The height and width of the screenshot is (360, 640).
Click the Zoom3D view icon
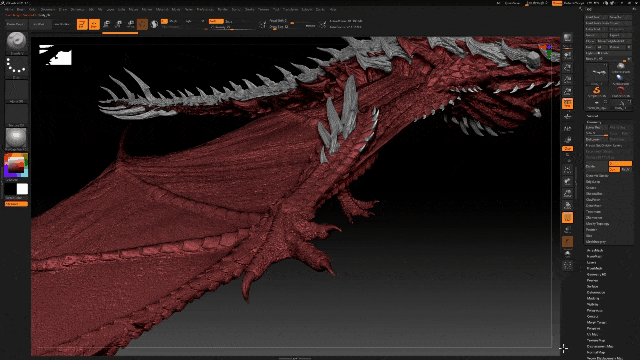pyautogui.click(x=567, y=193)
